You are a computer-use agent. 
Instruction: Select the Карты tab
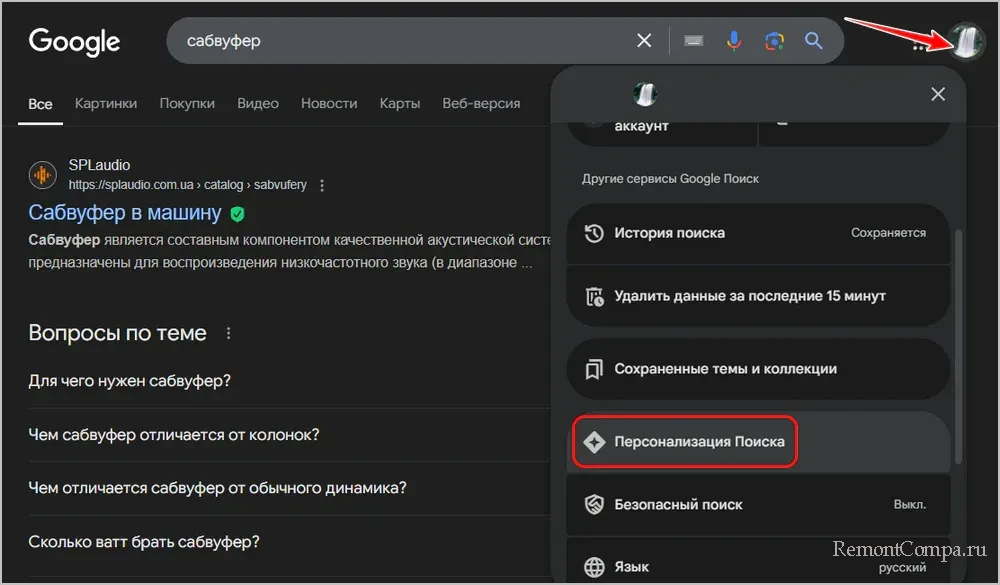pos(400,103)
